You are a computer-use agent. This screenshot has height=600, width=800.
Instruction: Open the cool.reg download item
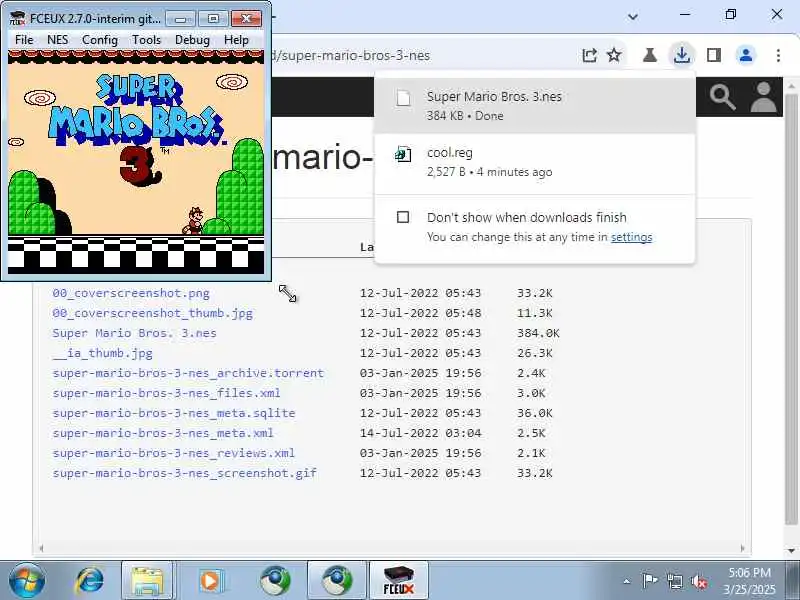tap(534, 162)
